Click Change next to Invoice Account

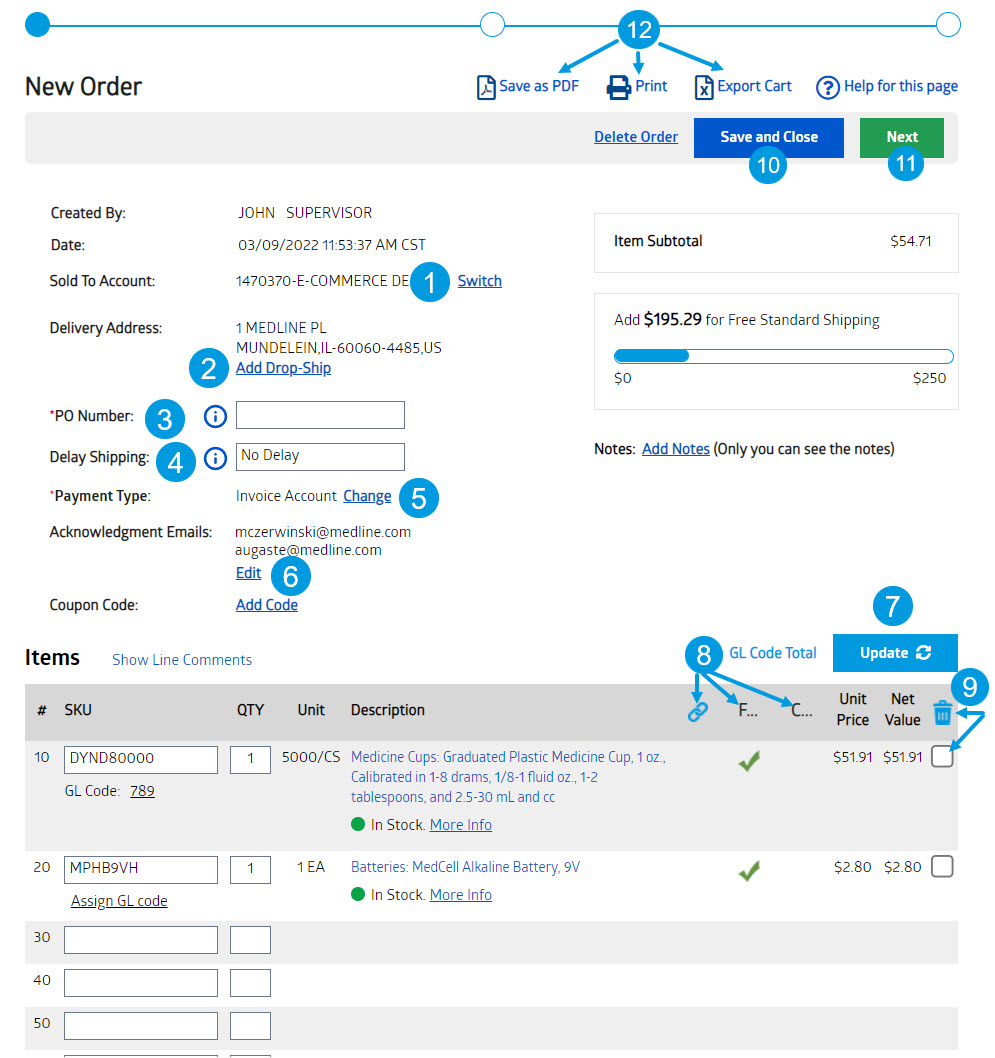point(367,496)
